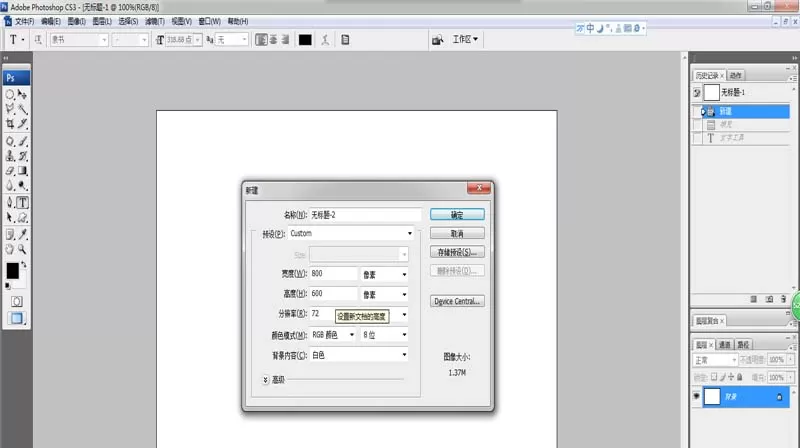The image size is (800, 448).
Task: Click the Go to Bridge icon
Action: 437,39
